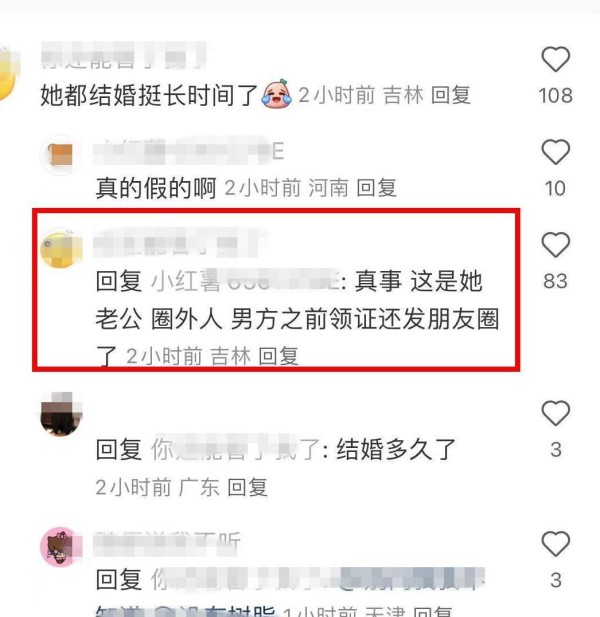Tap the crying-laughing peach emoji

tap(277, 94)
